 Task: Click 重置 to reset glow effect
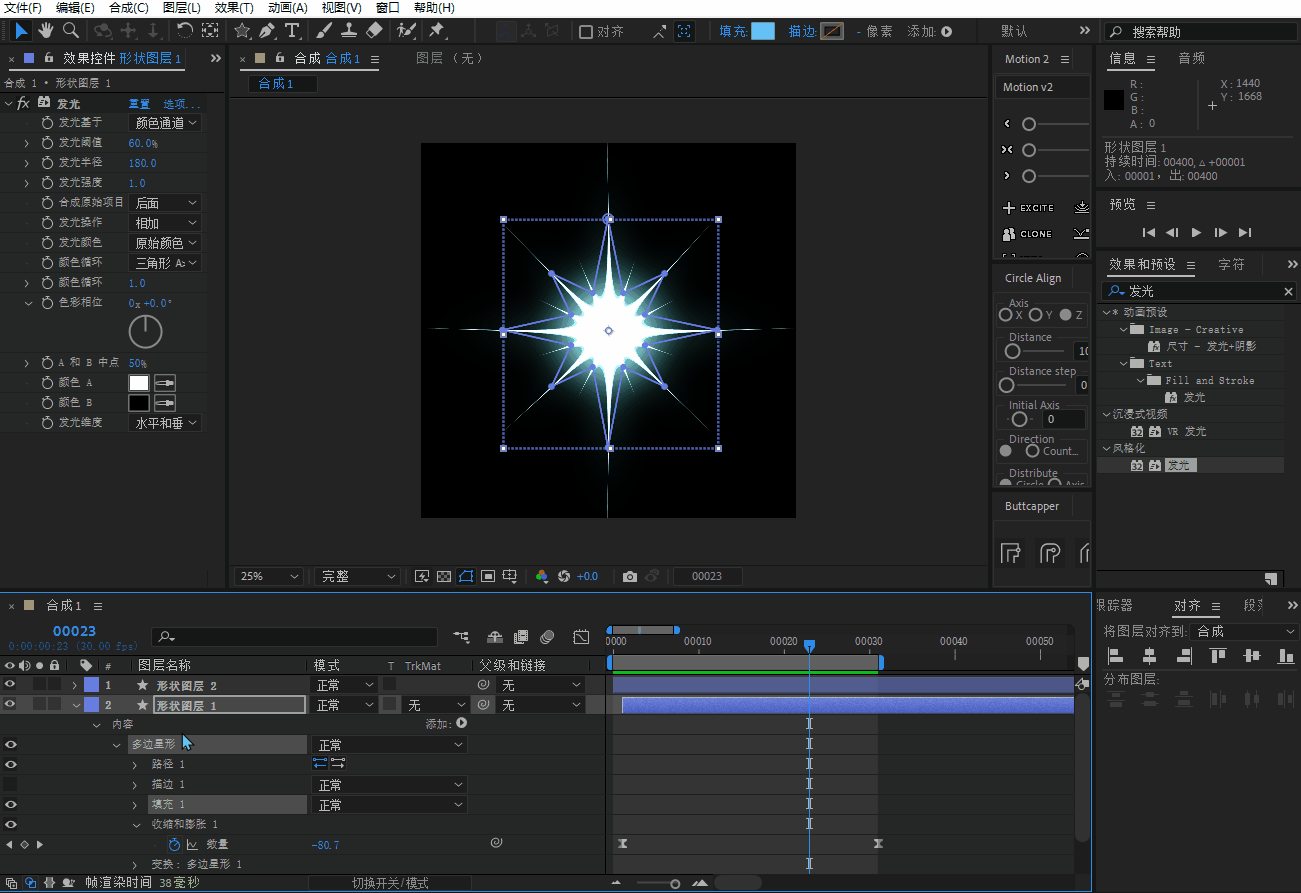click(139, 104)
